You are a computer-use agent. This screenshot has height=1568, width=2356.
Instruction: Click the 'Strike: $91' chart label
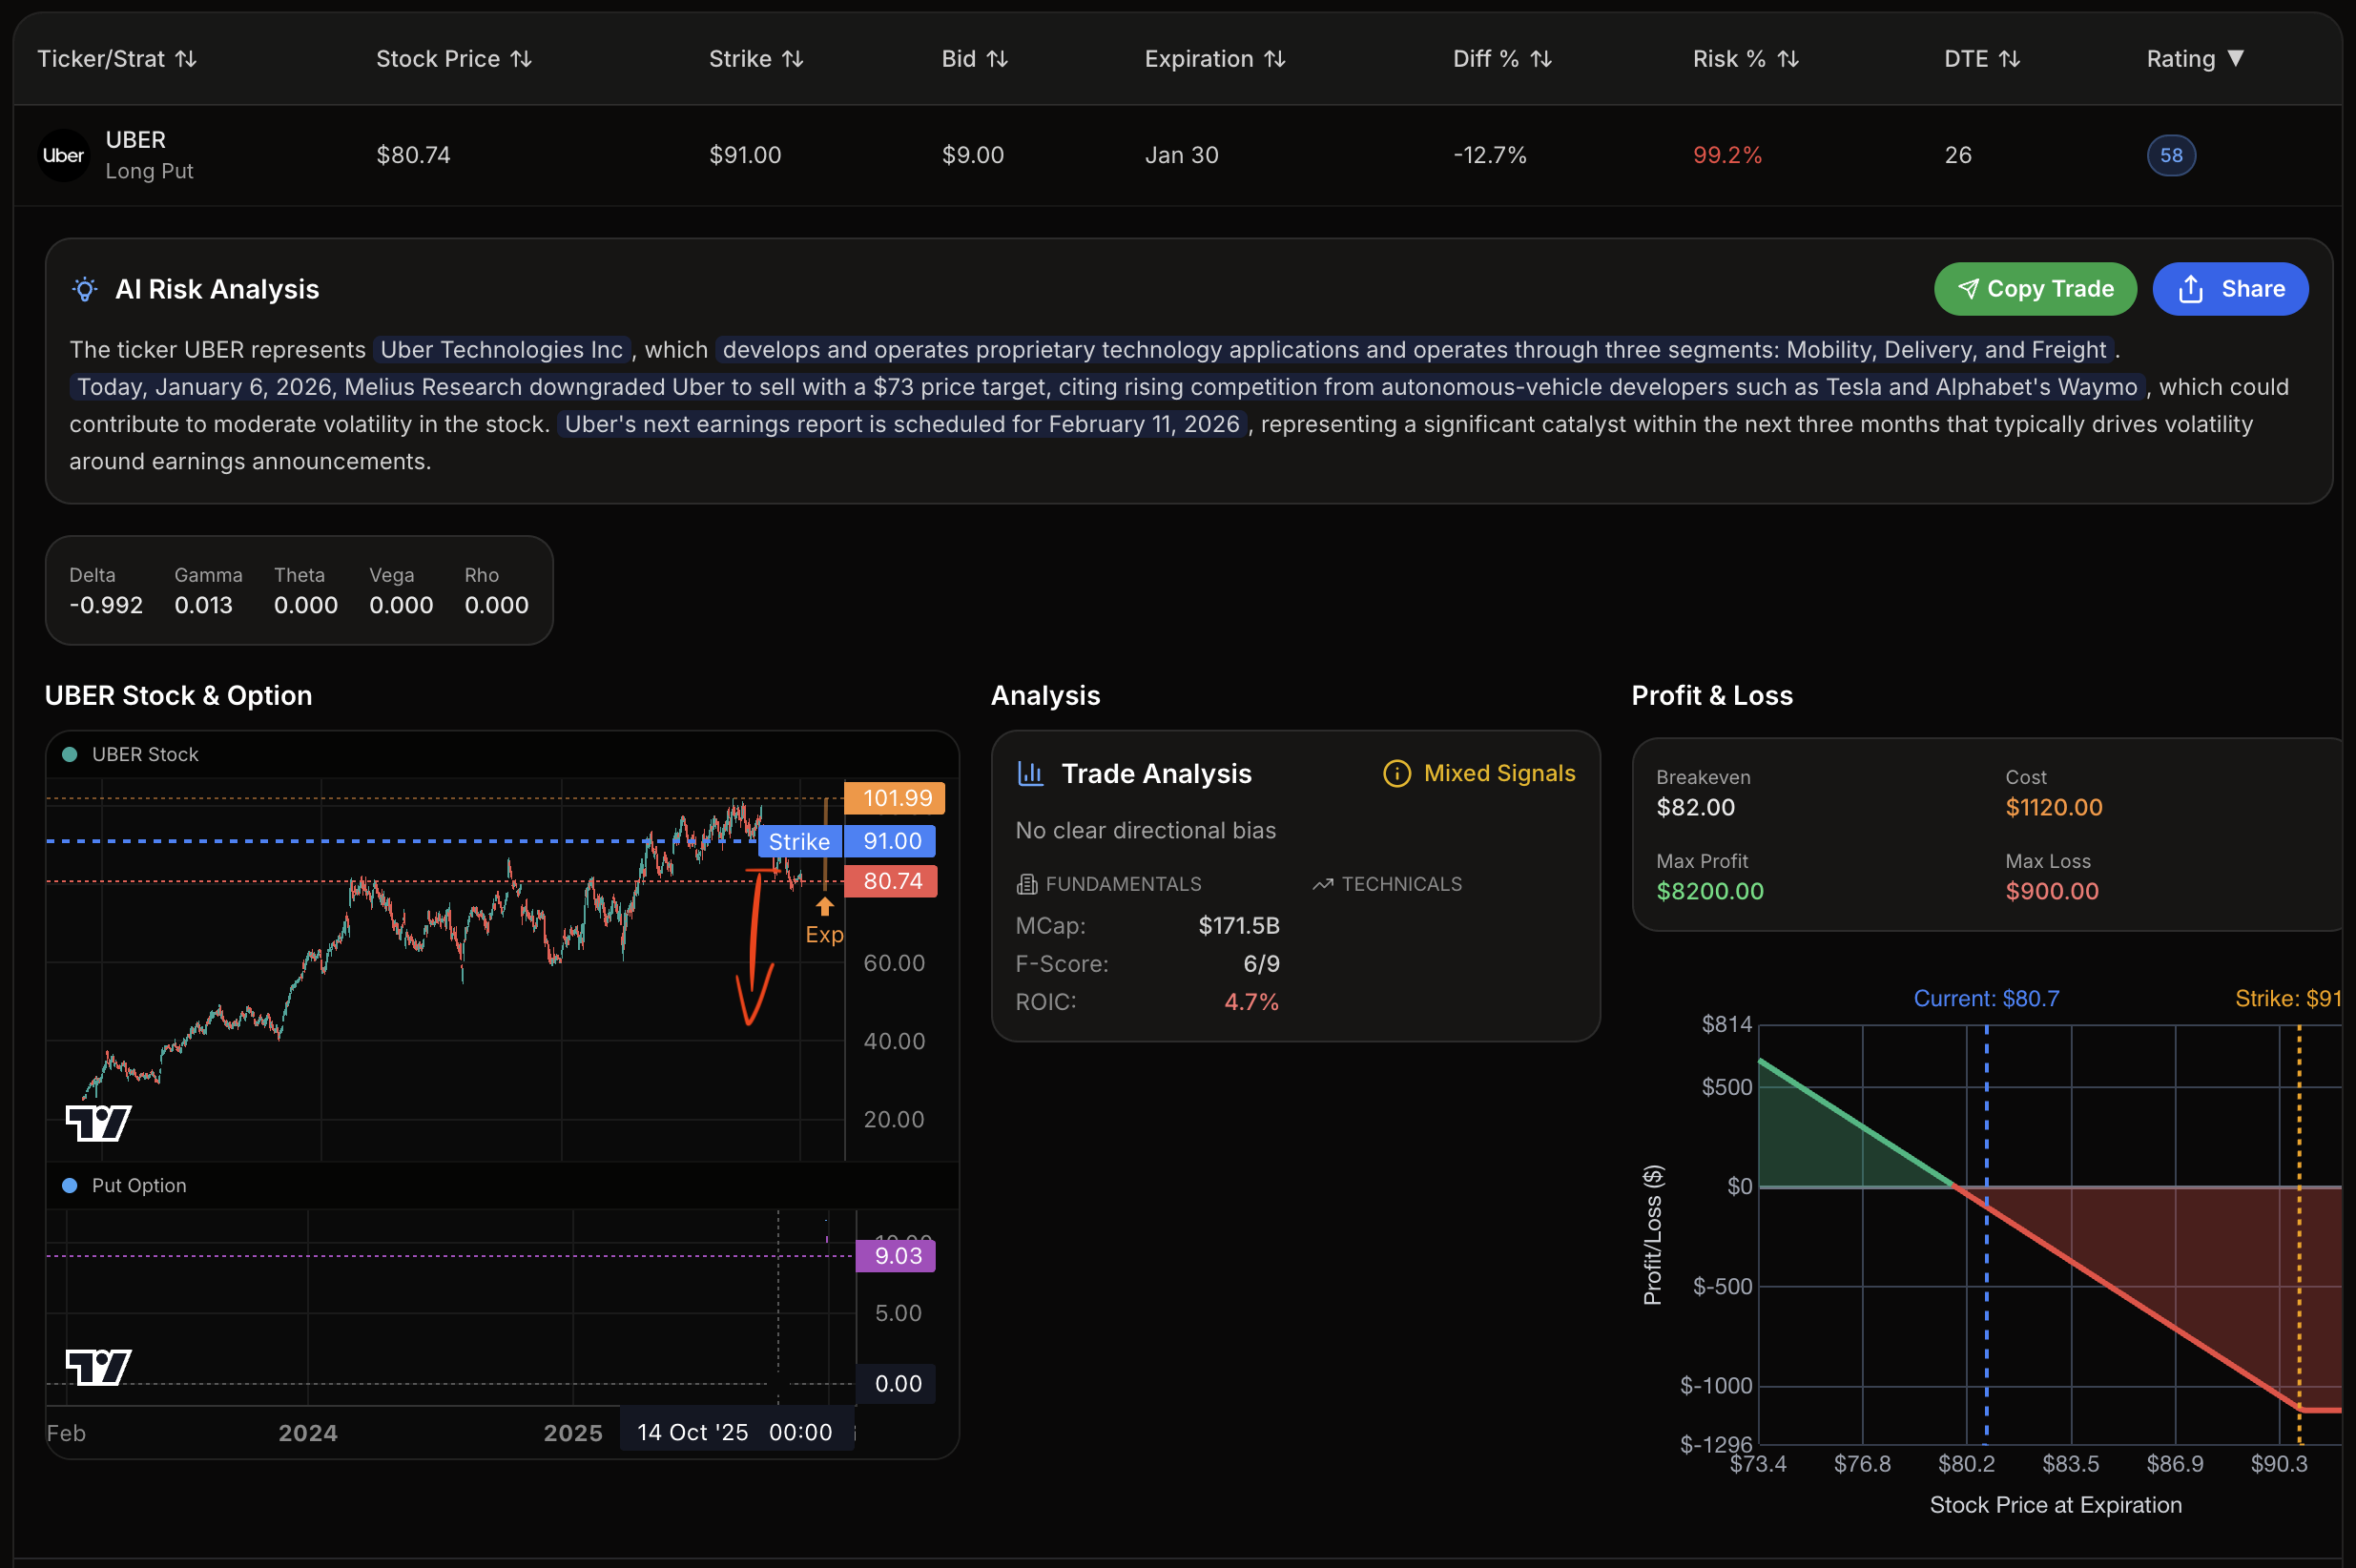click(2288, 998)
